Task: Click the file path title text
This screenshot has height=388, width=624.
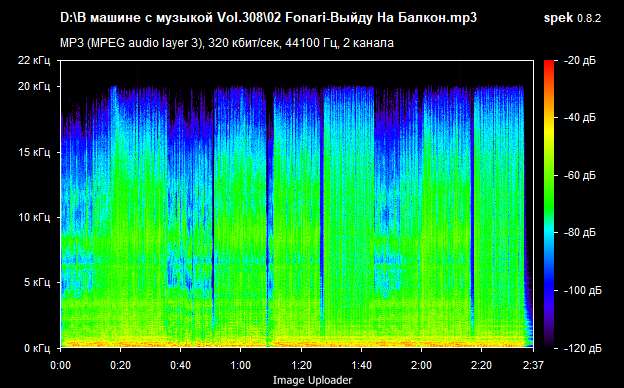Action: point(268,18)
